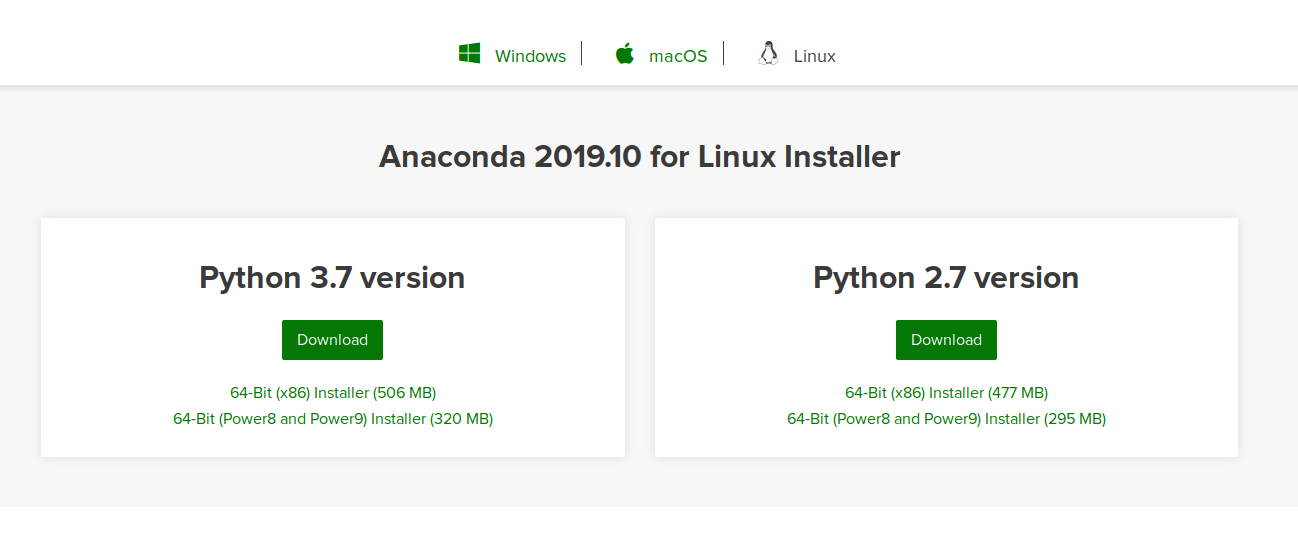The height and width of the screenshot is (553, 1298).
Task: Switch to the Windows tab label
Action: [530, 56]
